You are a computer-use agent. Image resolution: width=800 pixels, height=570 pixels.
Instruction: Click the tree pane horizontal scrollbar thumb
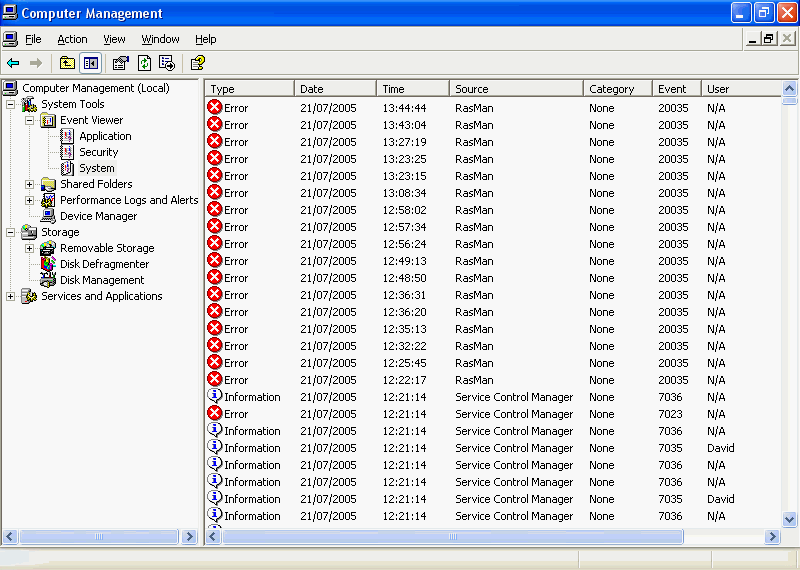(98, 537)
